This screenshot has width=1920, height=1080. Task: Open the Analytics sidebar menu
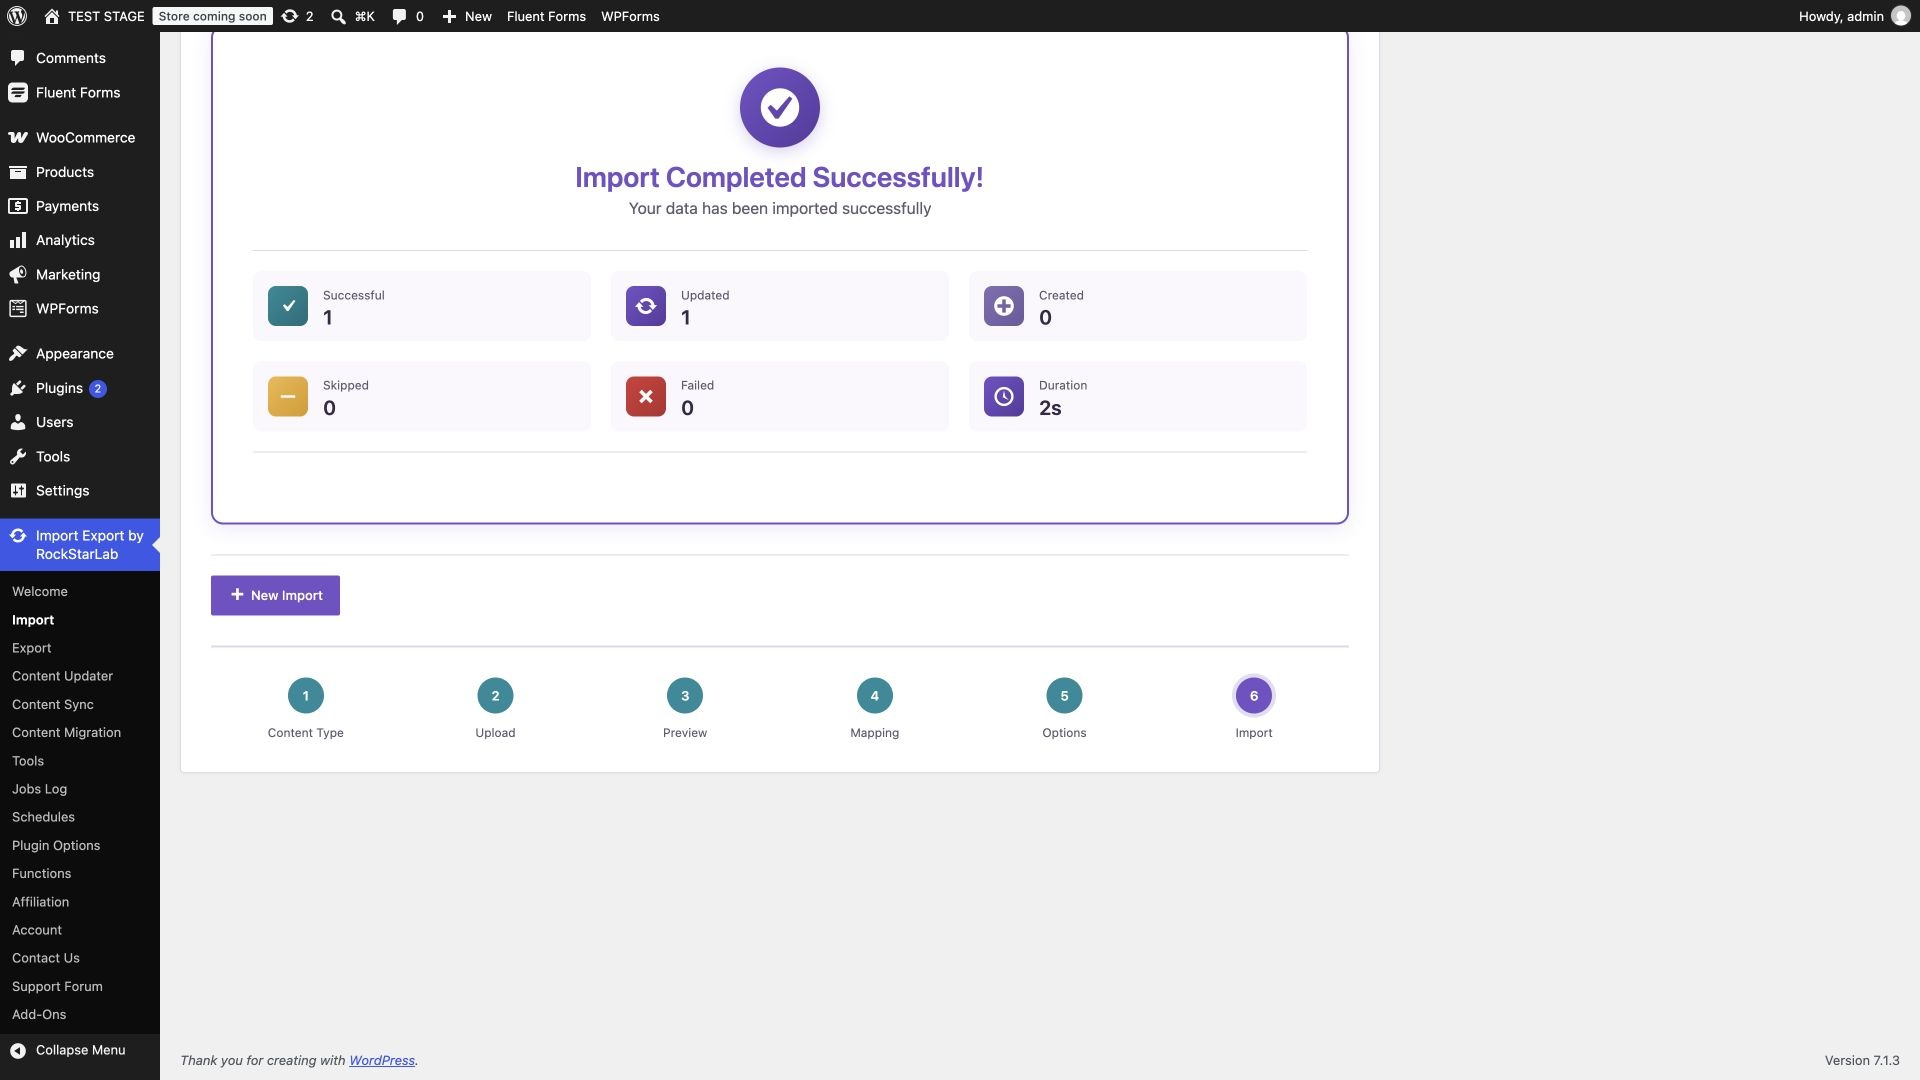[x=80, y=240]
